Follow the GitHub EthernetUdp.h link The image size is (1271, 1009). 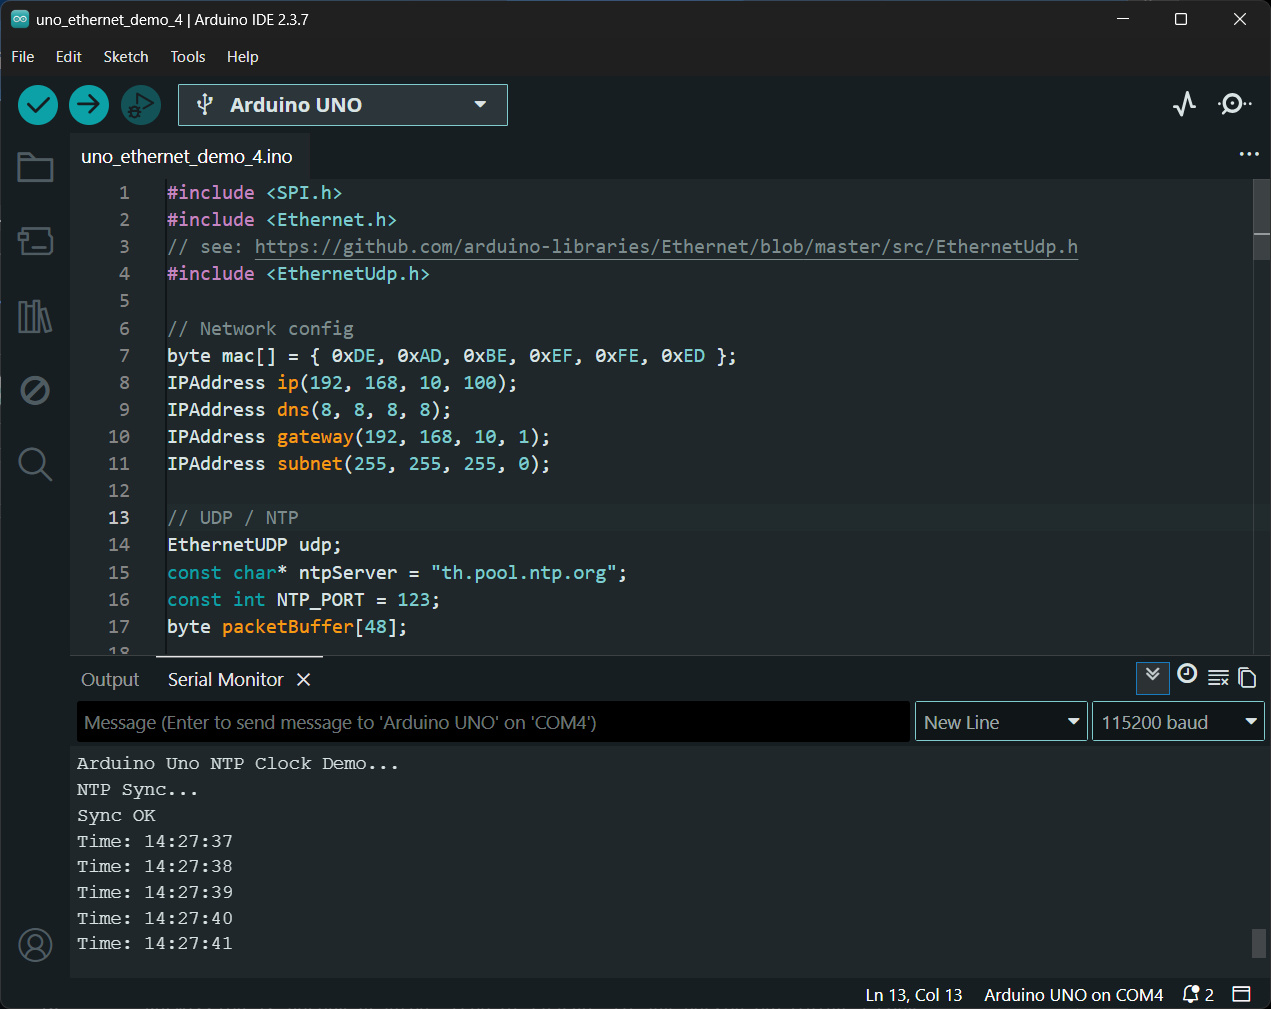666,247
